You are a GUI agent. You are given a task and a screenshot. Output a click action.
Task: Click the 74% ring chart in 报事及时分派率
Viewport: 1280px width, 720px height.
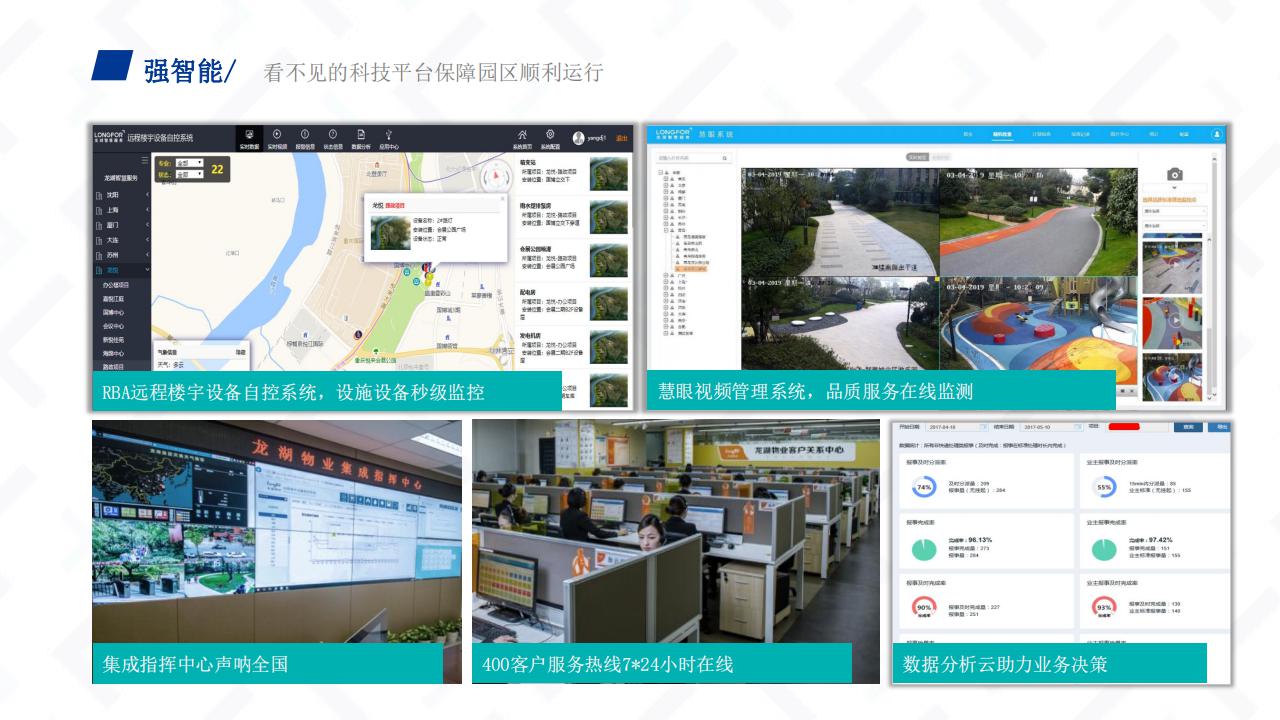[924, 487]
